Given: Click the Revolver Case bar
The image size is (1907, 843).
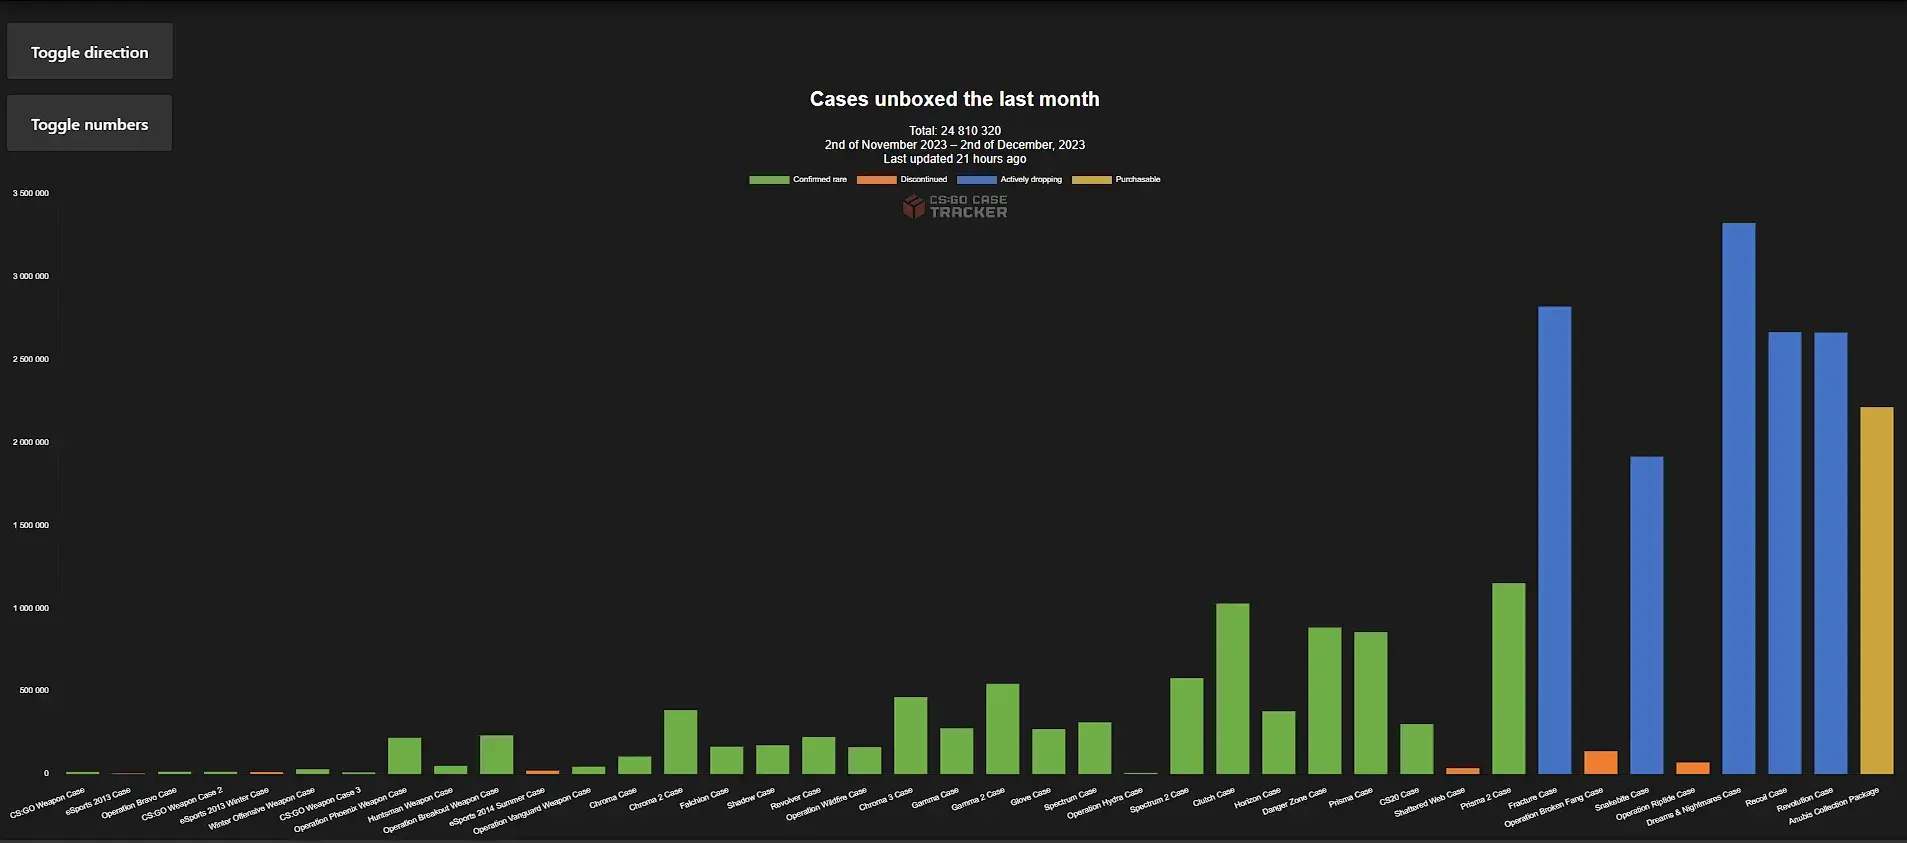Looking at the screenshot, I should pyautogui.click(x=818, y=756).
